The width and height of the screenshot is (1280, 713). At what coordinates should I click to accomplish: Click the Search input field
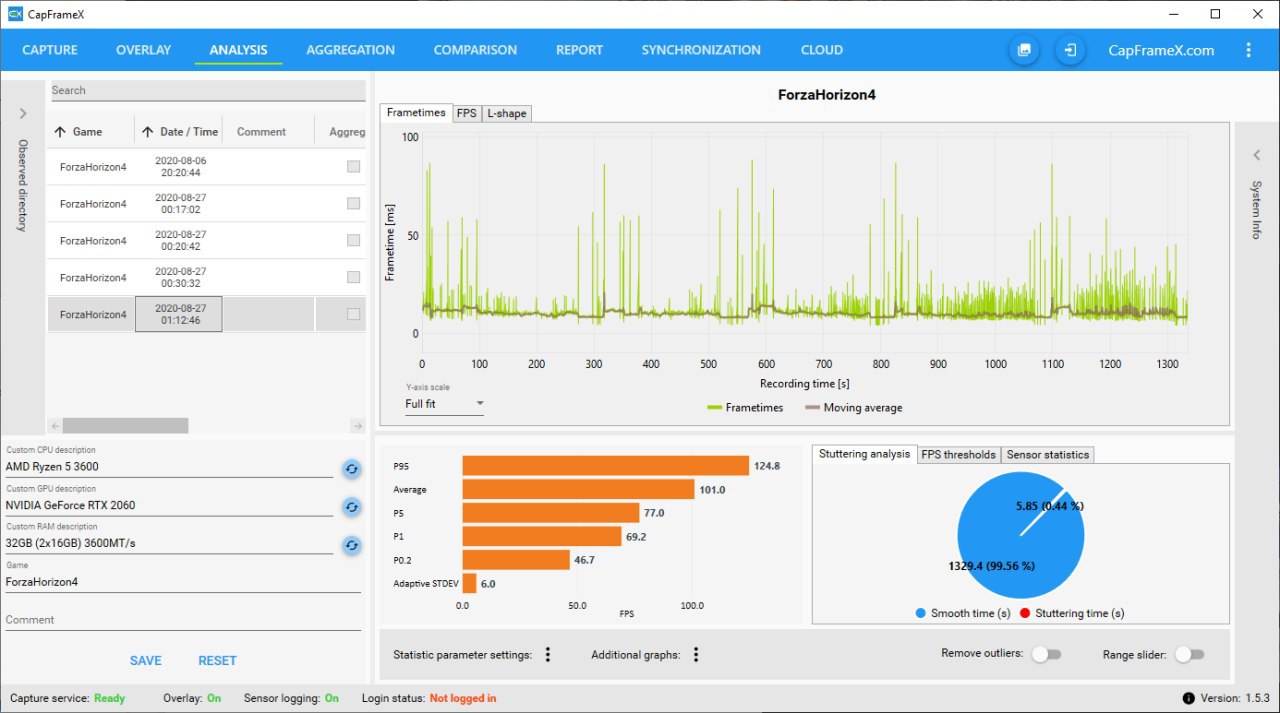click(x=208, y=91)
